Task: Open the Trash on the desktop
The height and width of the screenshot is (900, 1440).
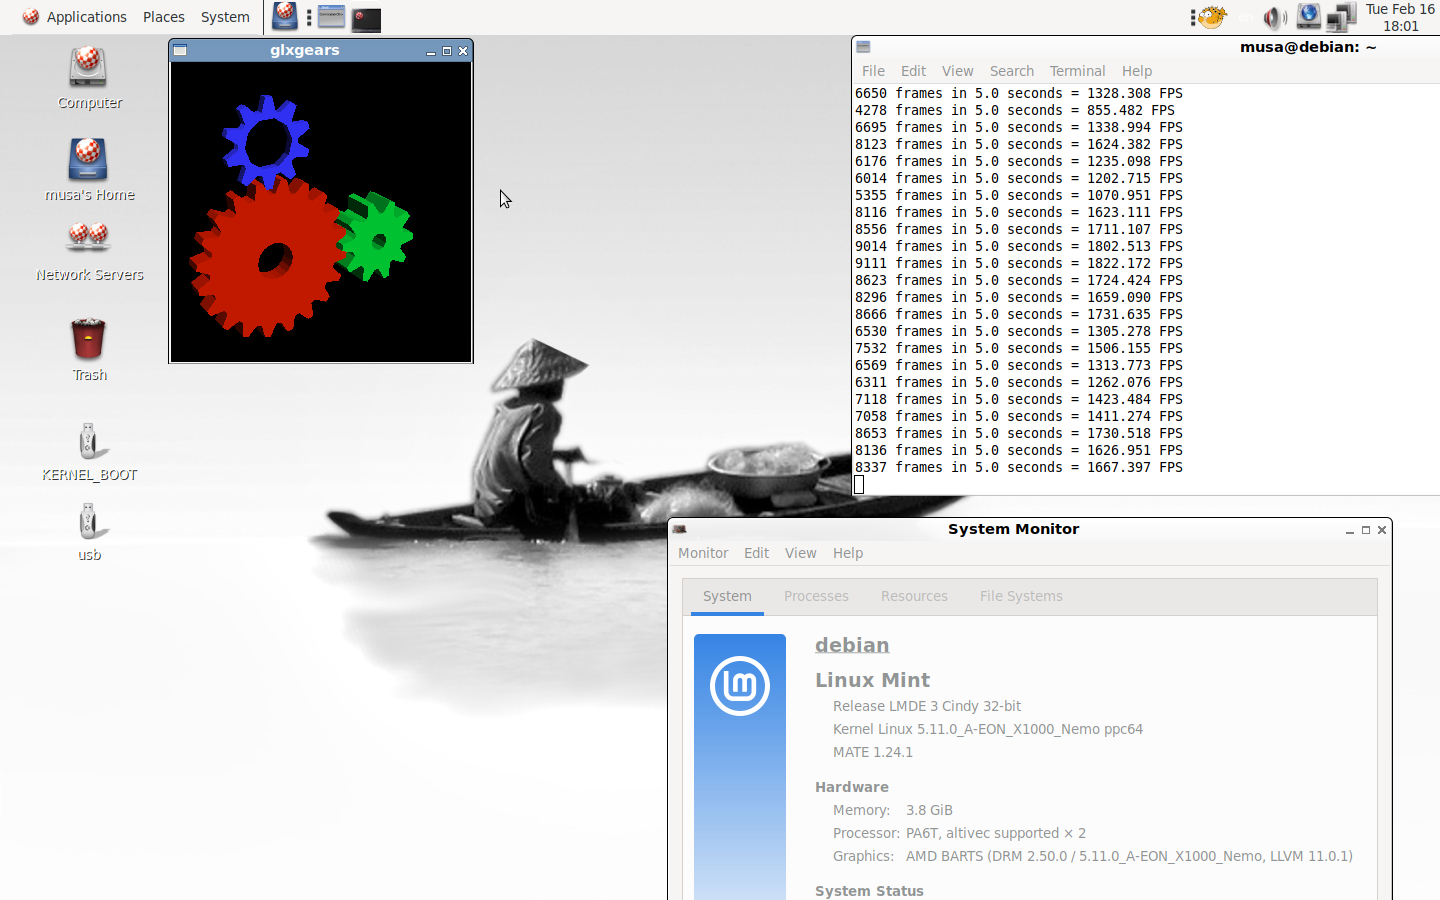Action: [x=89, y=340]
